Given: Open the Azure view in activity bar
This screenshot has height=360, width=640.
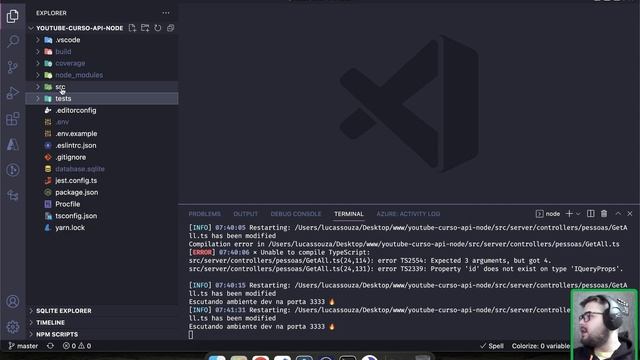Looking at the screenshot, I should coord(13,144).
